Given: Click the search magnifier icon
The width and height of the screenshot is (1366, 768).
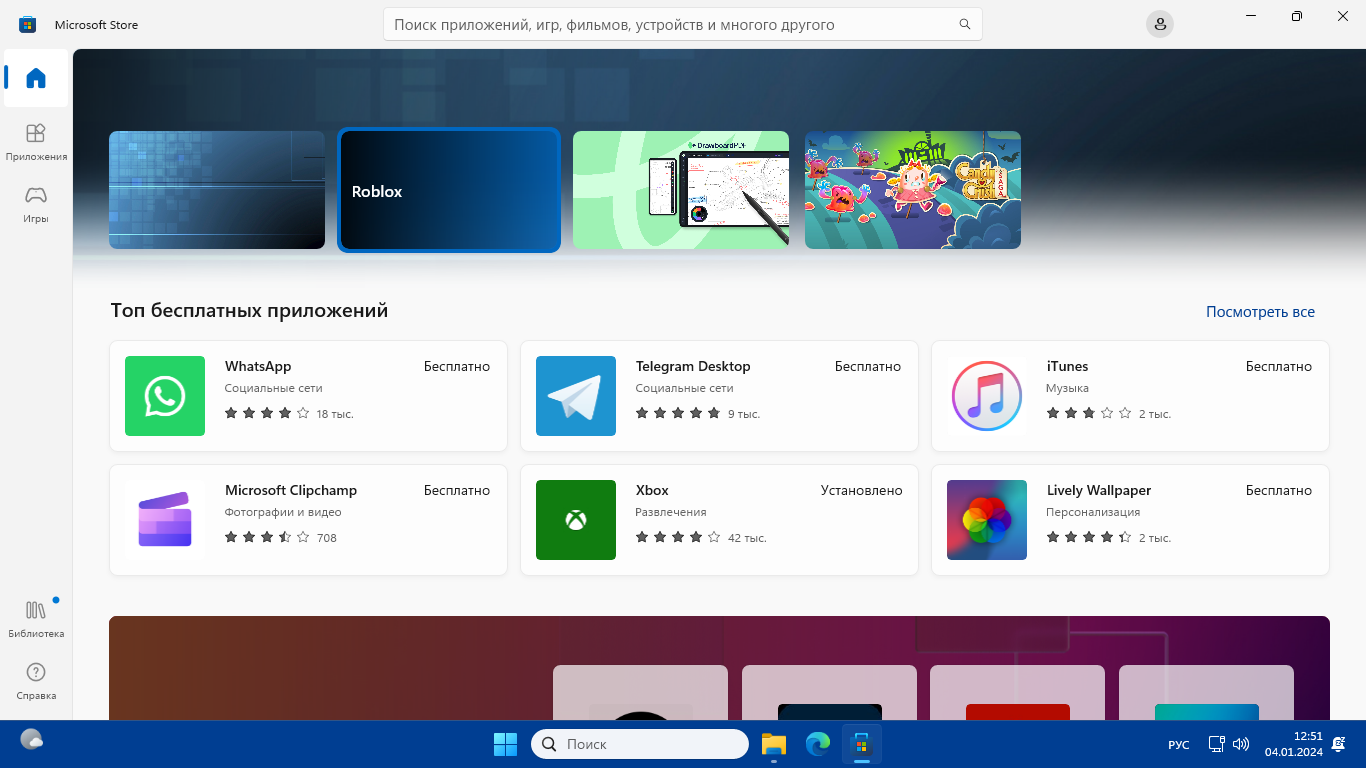Looking at the screenshot, I should click(x=965, y=24).
